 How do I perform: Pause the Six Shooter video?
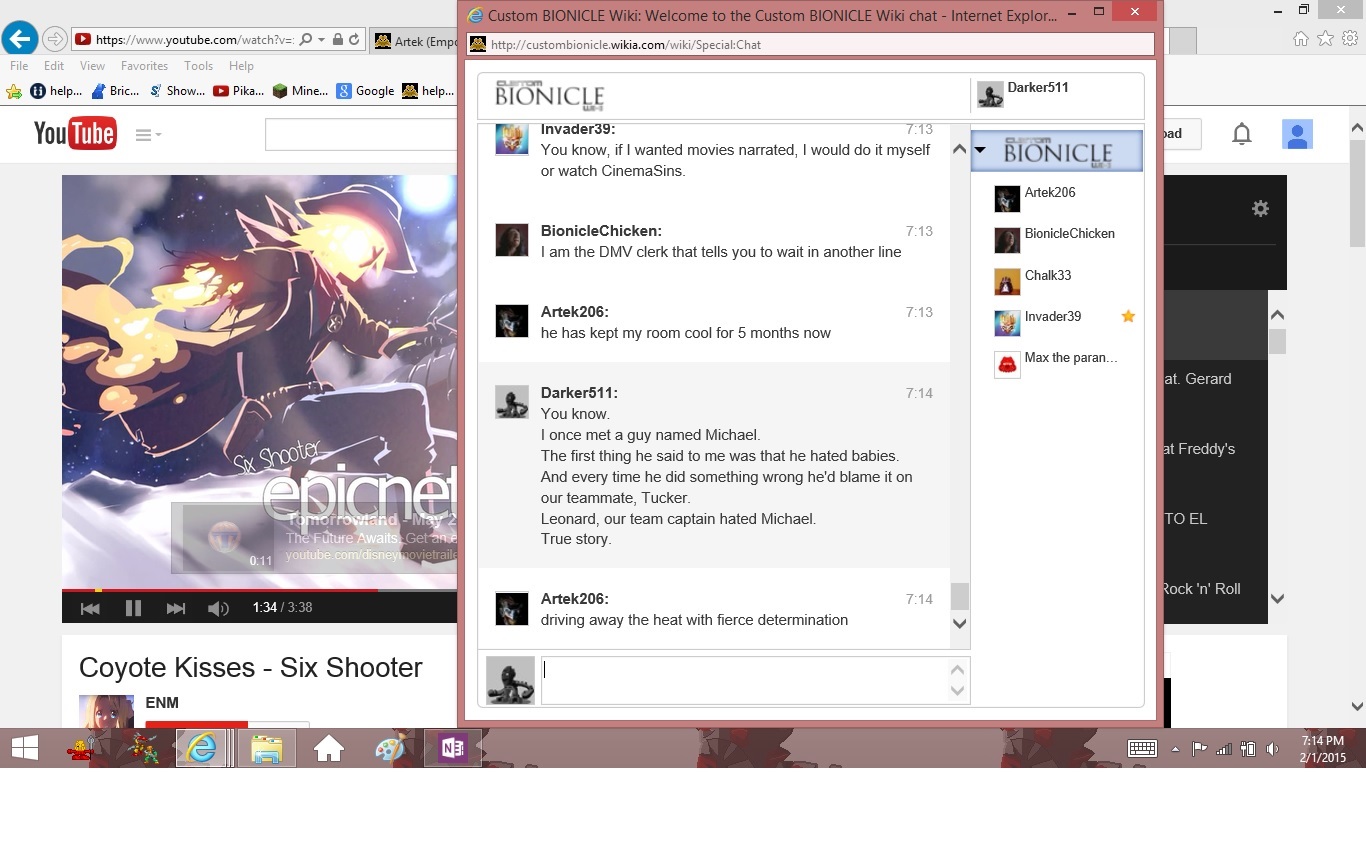click(x=133, y=608)
